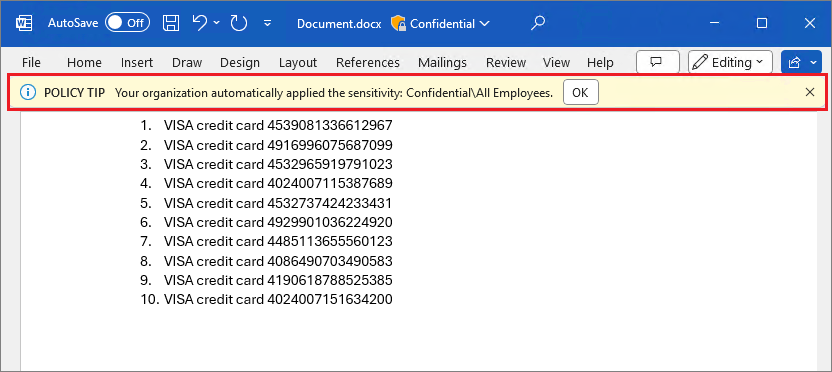Save the document with the floppy disk icon
The image size is (832, 372).
point(170,23)
